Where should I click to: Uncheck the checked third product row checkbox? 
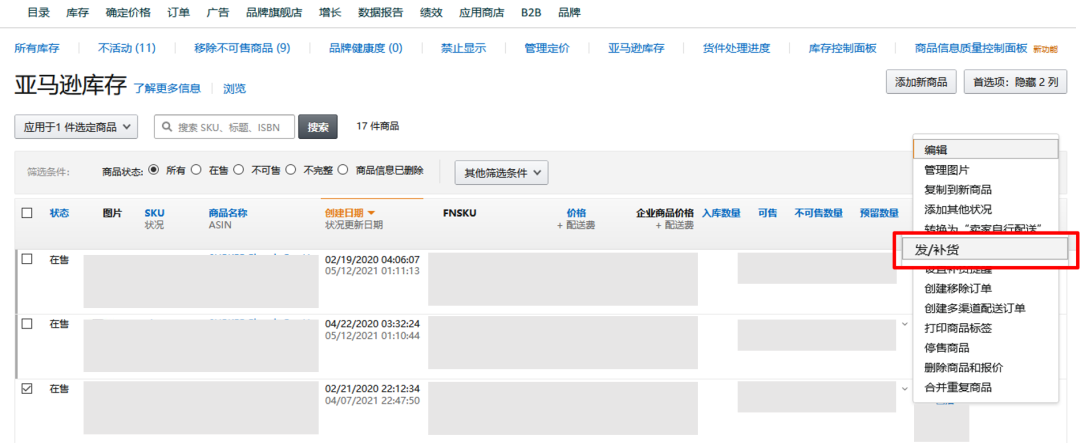point(27,389)
